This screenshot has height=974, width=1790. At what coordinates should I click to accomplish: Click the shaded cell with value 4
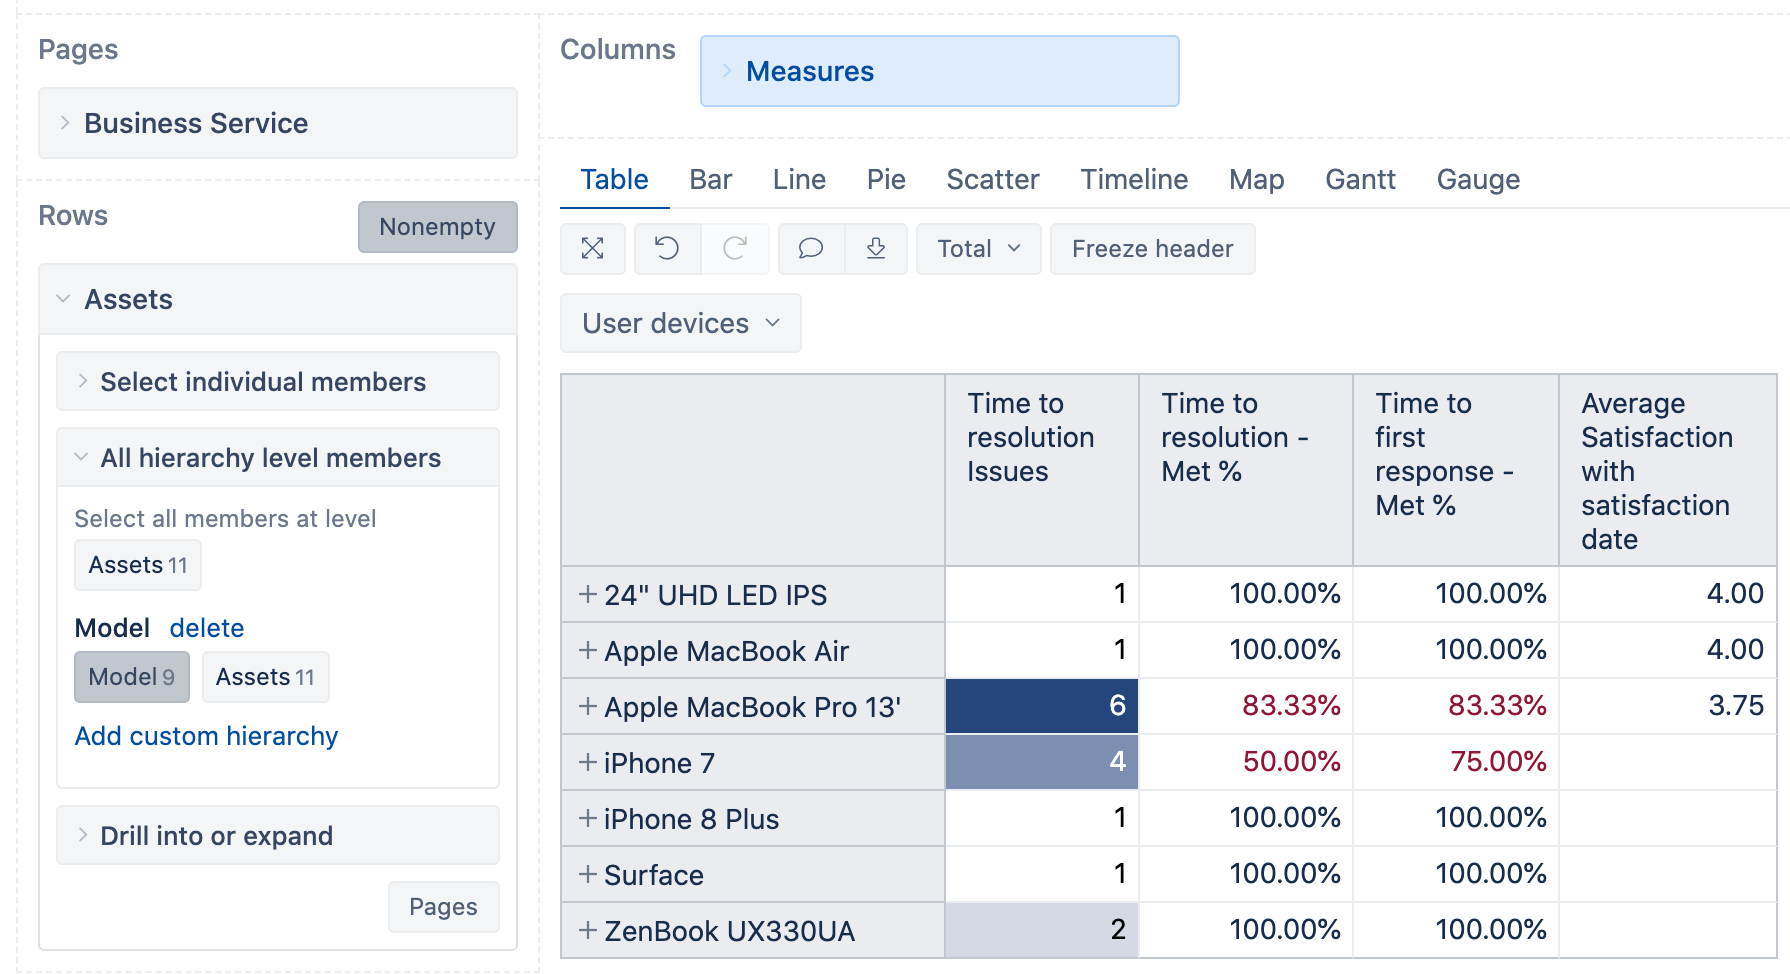1041,762
